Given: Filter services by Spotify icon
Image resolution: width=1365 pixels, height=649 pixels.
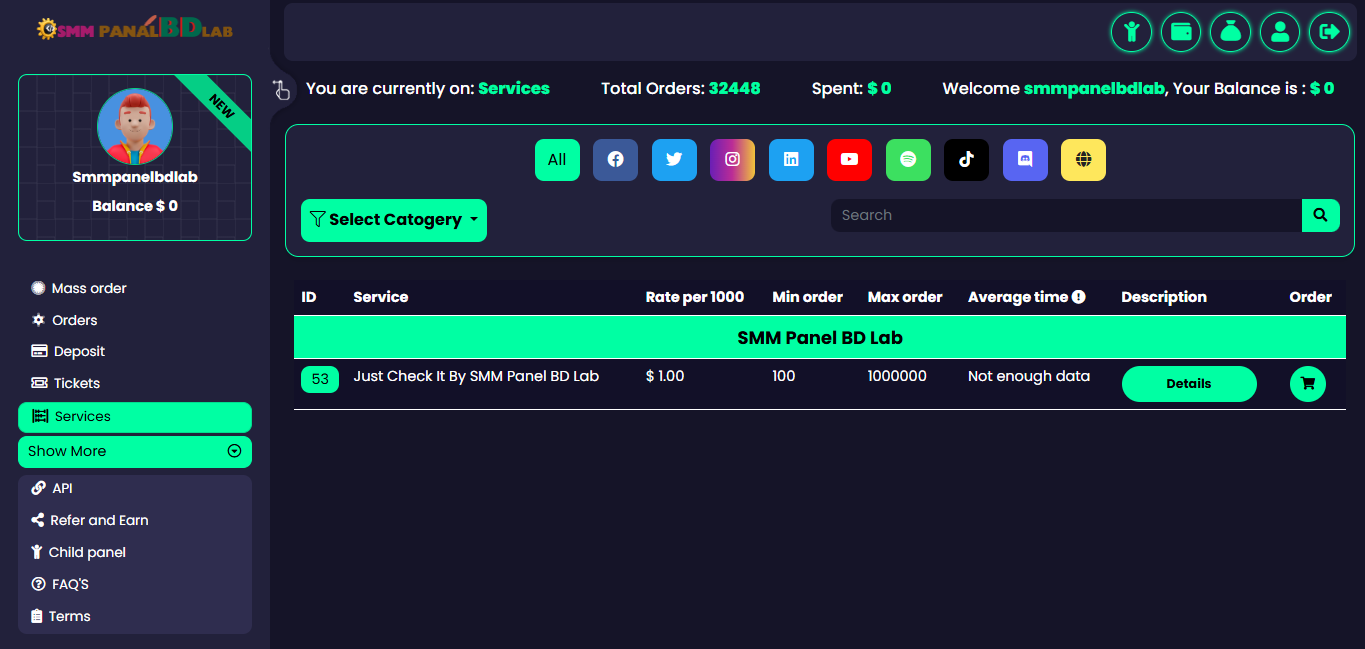Looking at the screenshot, I should click(908, 160).
